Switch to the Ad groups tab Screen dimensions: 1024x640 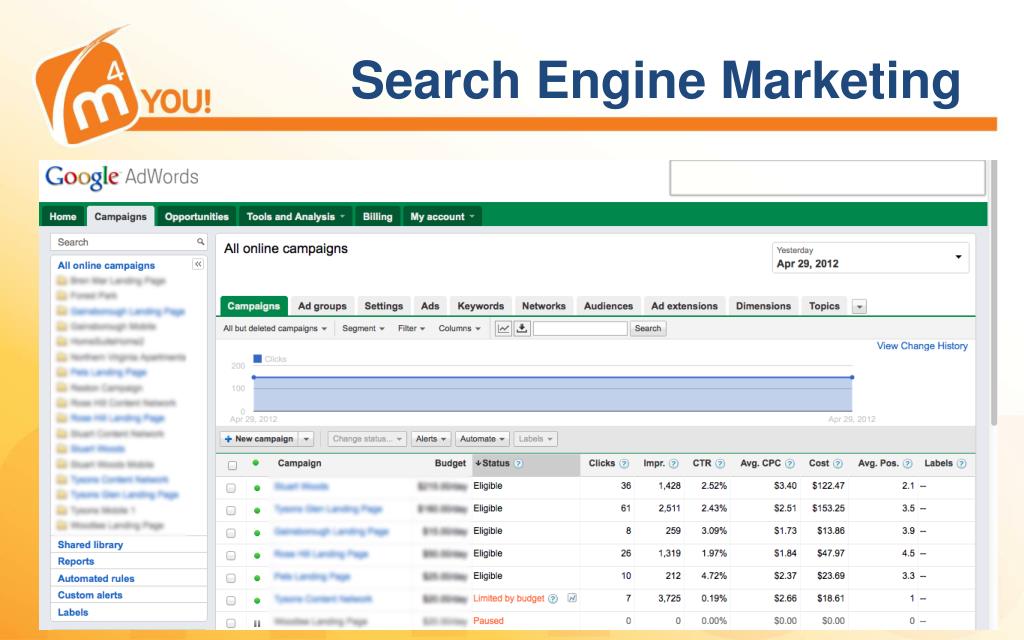click(322, 306)
